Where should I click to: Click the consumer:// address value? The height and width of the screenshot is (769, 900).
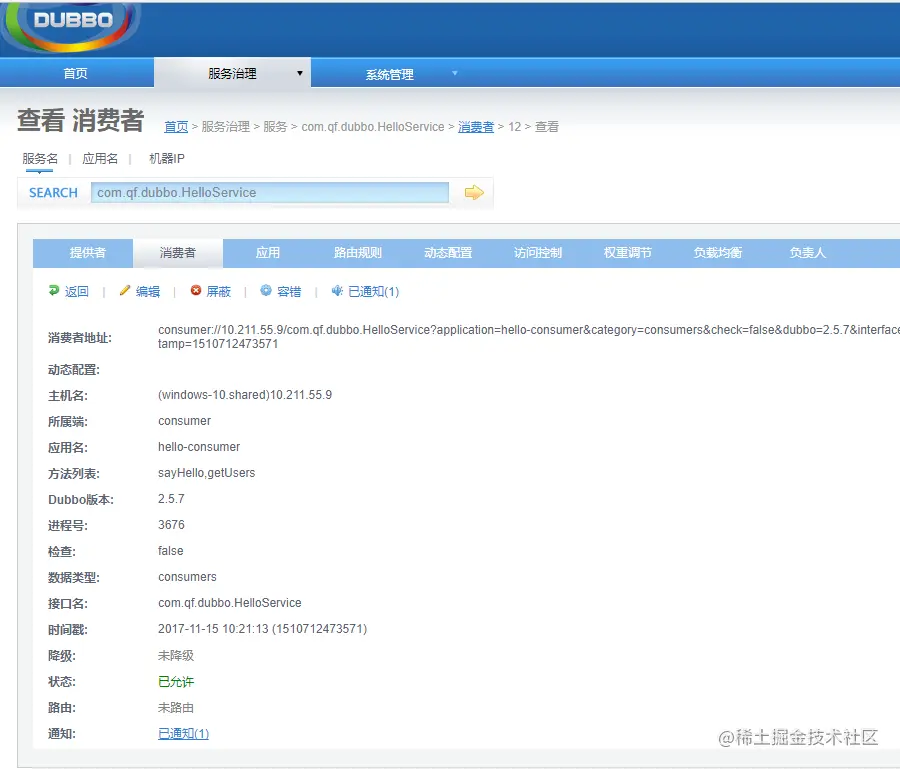point(529,337)
